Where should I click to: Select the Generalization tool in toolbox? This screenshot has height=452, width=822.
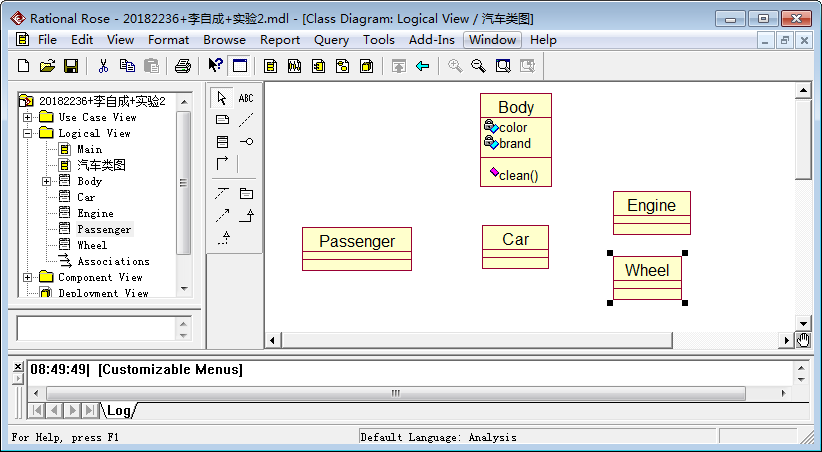coord(246,216)
